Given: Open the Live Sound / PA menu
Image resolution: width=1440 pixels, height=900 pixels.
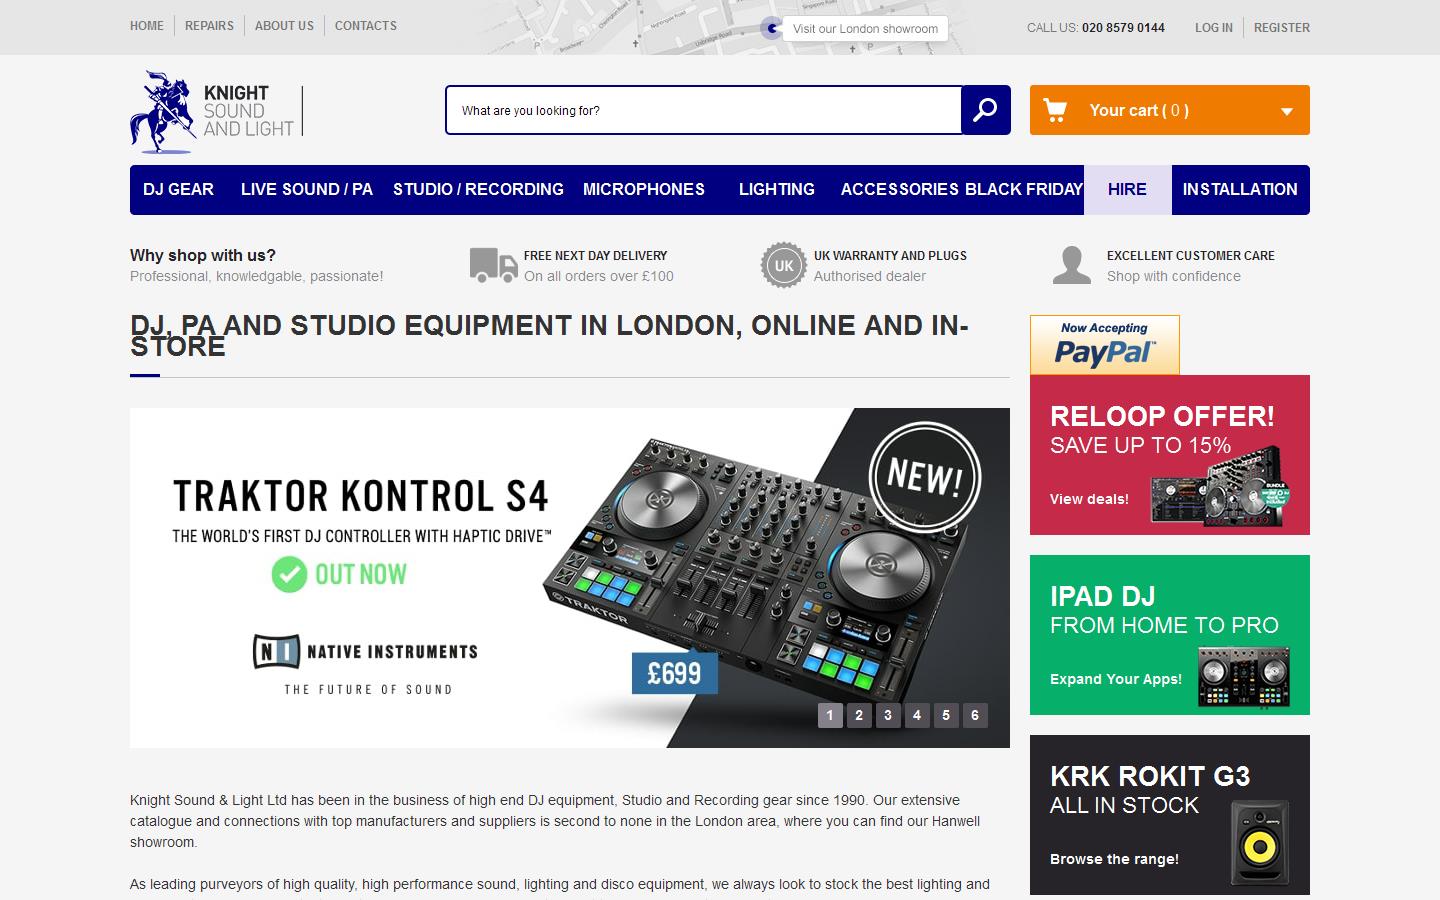Looking at the screenshot, I should pos(306,190).
